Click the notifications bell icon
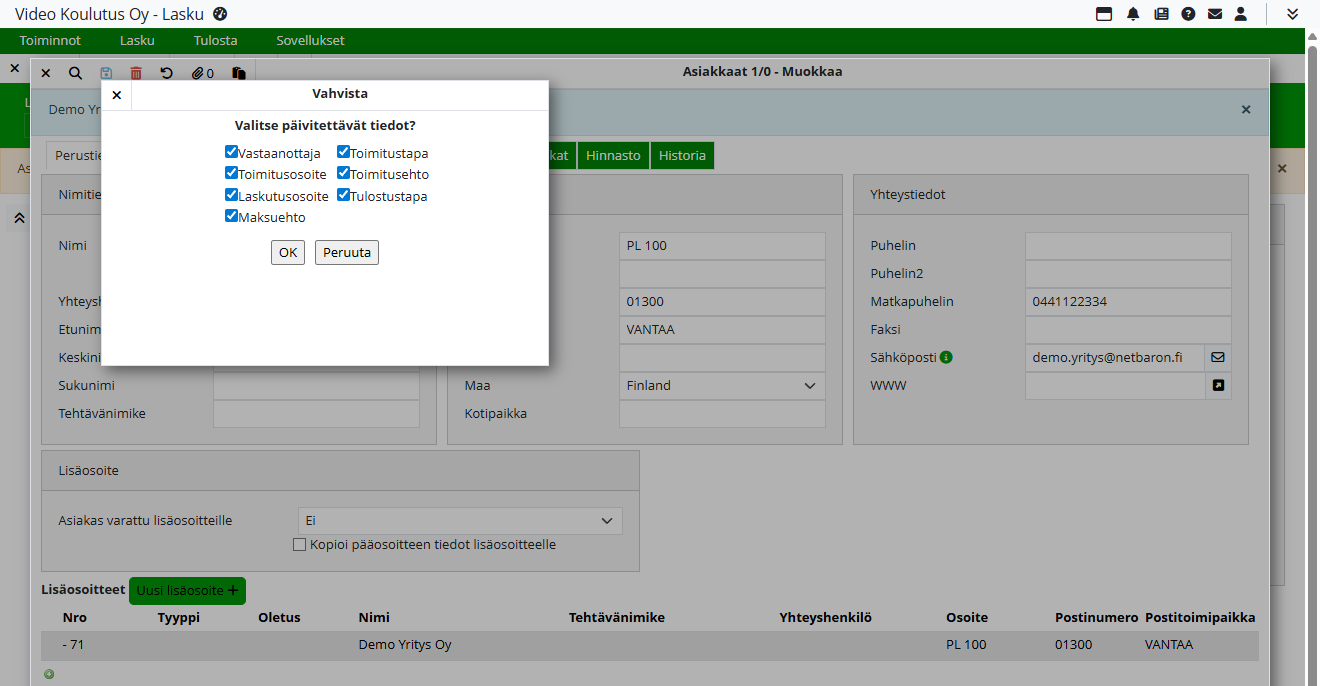This screenshot has height=686, width=1320. coord(1133,14)
